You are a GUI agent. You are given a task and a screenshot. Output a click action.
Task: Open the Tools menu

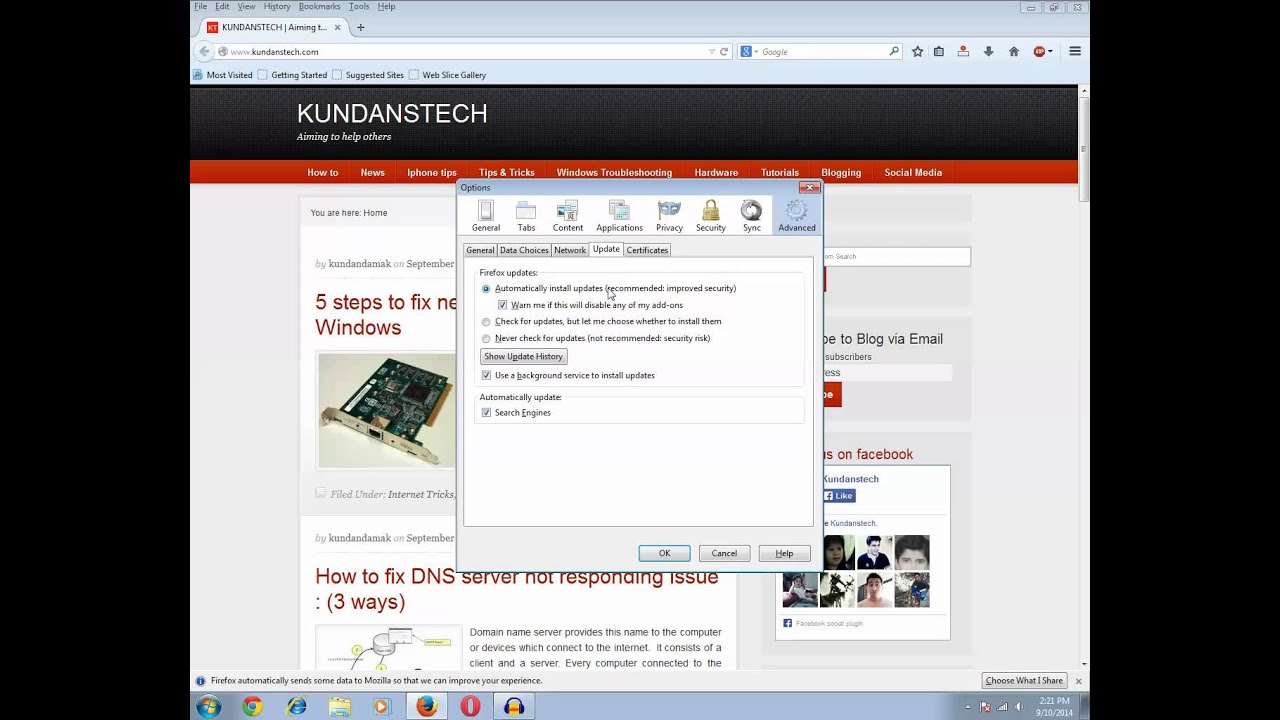(x=359, y=6)
